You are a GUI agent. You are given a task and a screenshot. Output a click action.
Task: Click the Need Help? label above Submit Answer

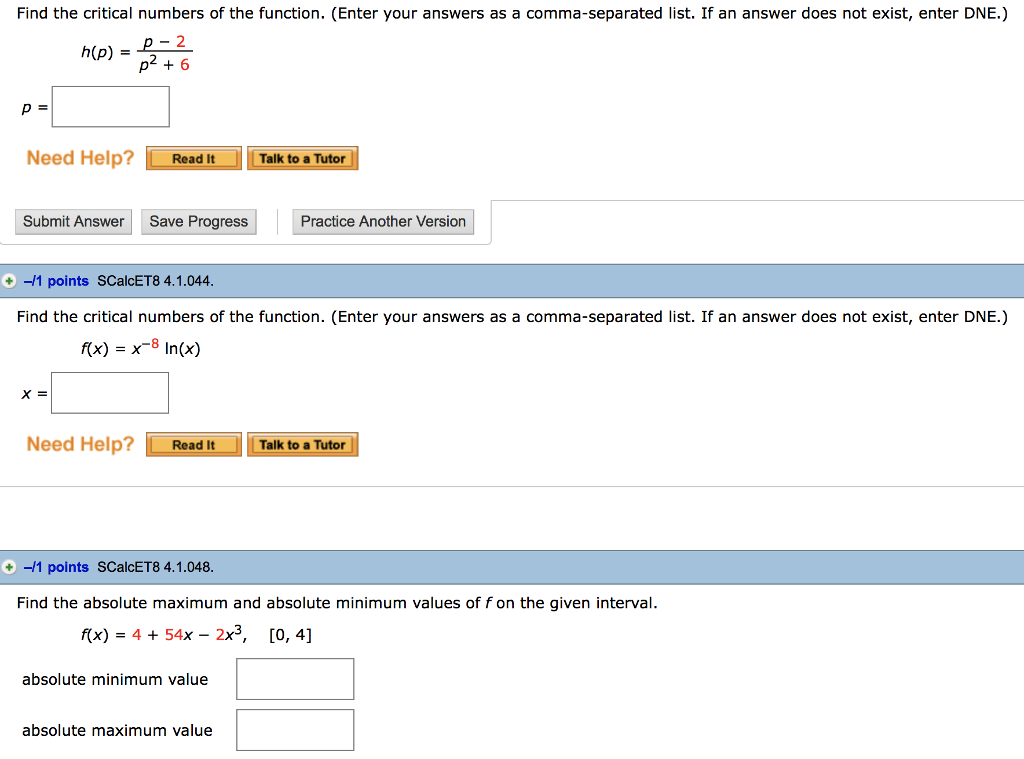click(80, 158)
